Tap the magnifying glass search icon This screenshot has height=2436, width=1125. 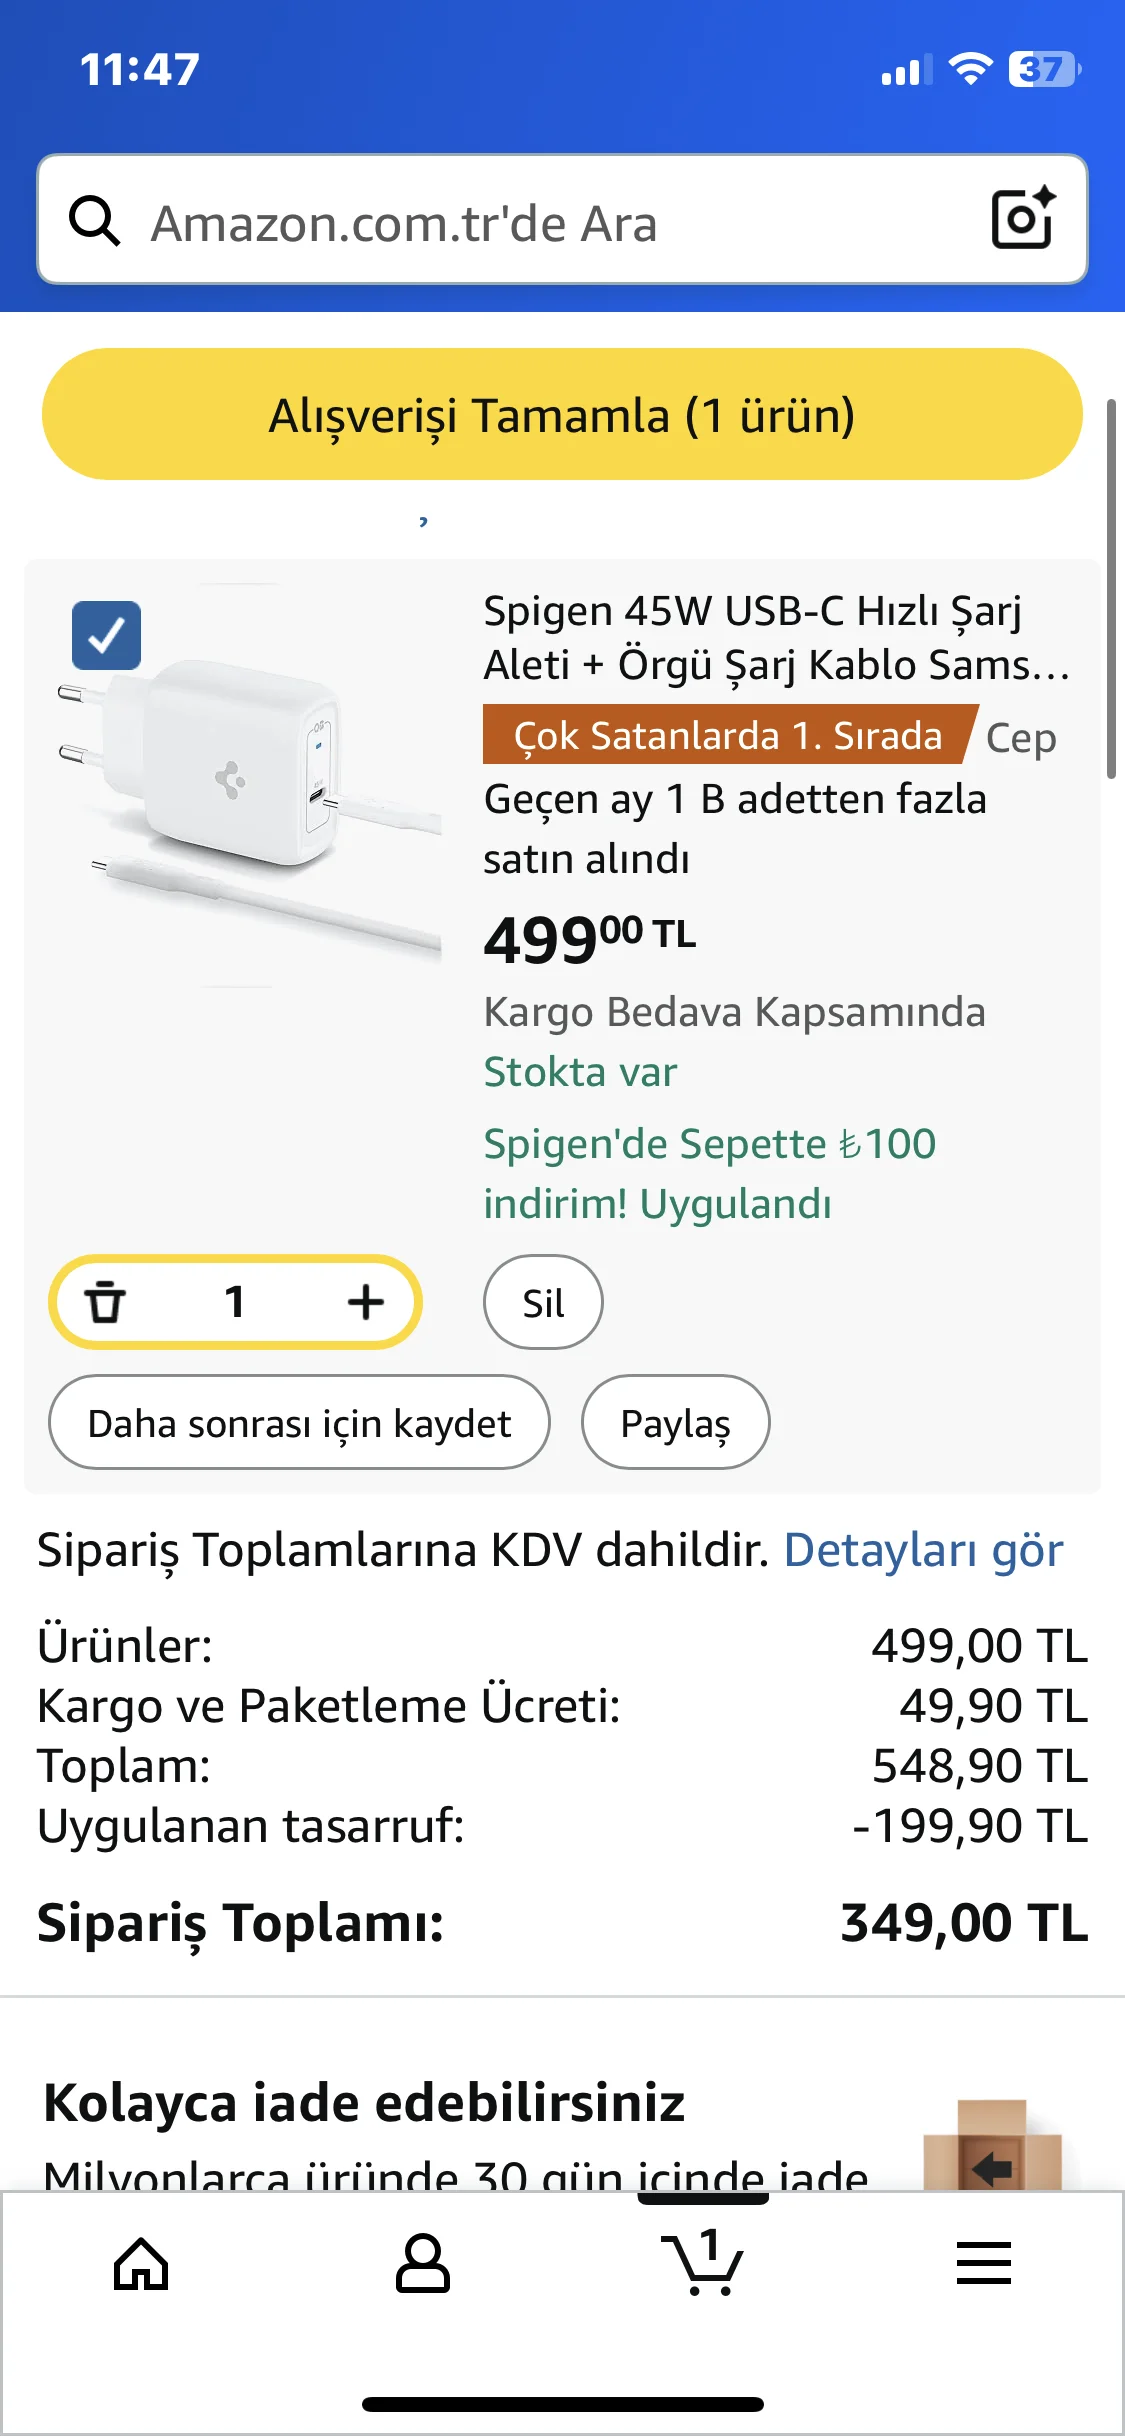click(x=95, y=221)
